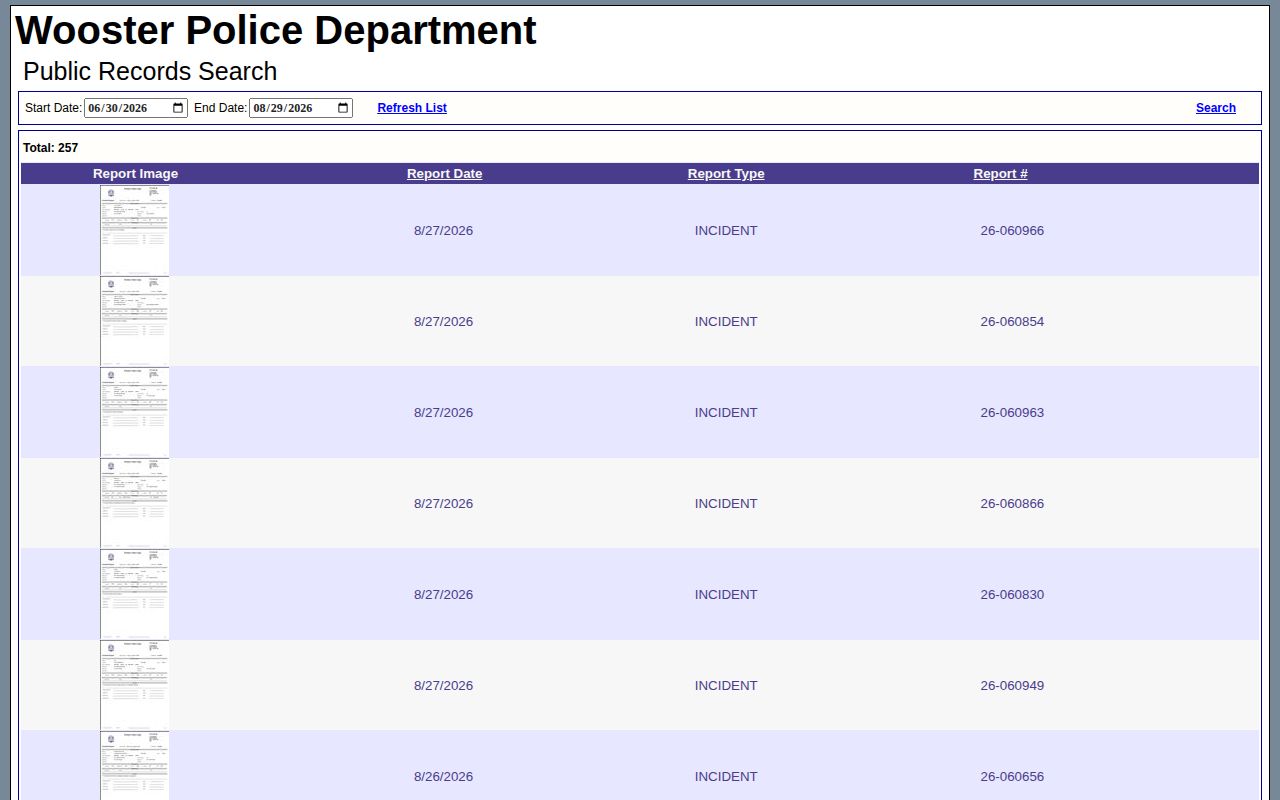This screenshot has height=800, width=1280.
Task: Click INCIDENT type in row 26-060854
Action: coord(726,322)
